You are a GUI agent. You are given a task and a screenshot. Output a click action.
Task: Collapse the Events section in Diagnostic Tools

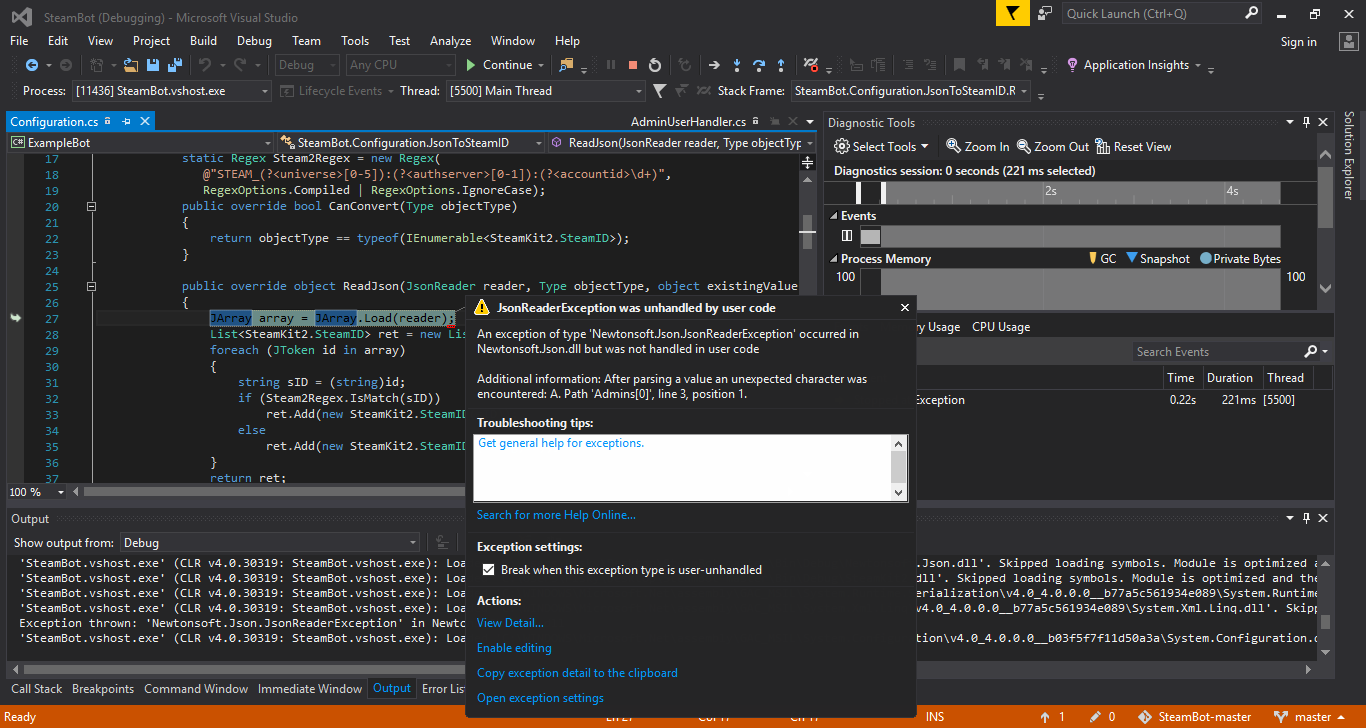832,216
